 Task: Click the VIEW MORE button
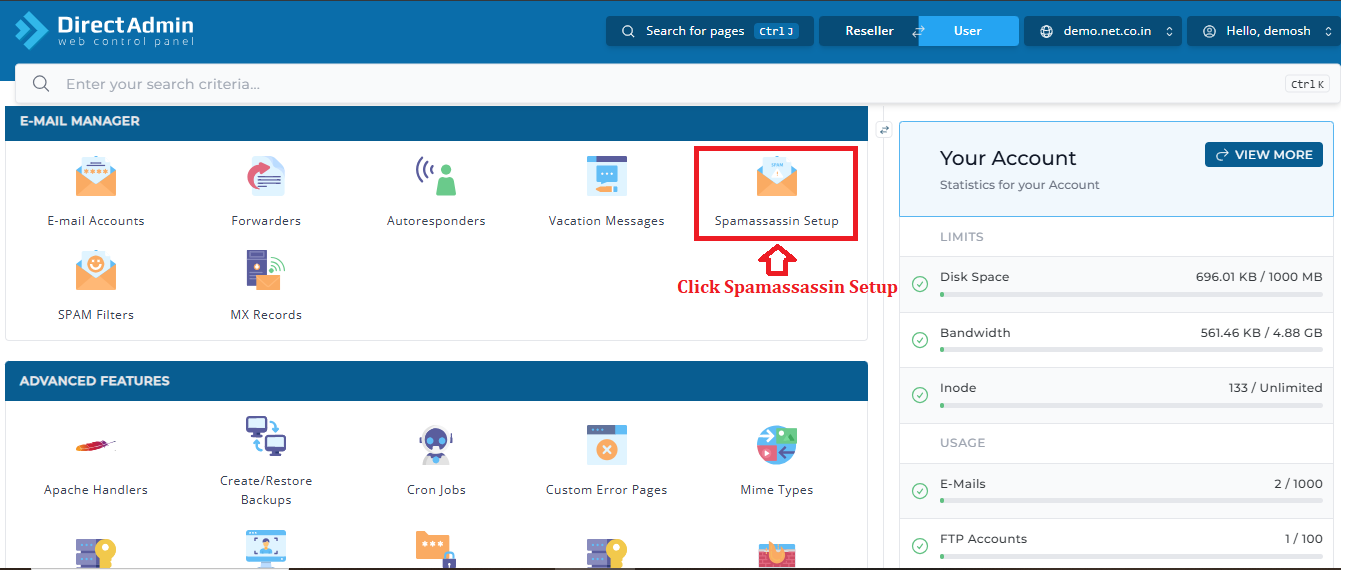pyautogui.click(x=1264, y=155)
